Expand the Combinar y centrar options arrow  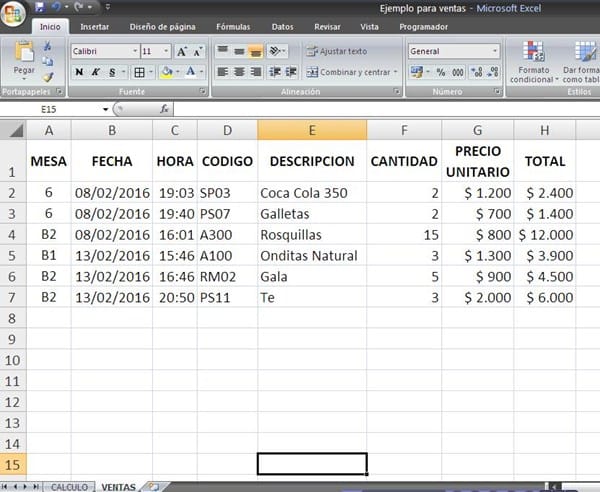pos(396,72)
